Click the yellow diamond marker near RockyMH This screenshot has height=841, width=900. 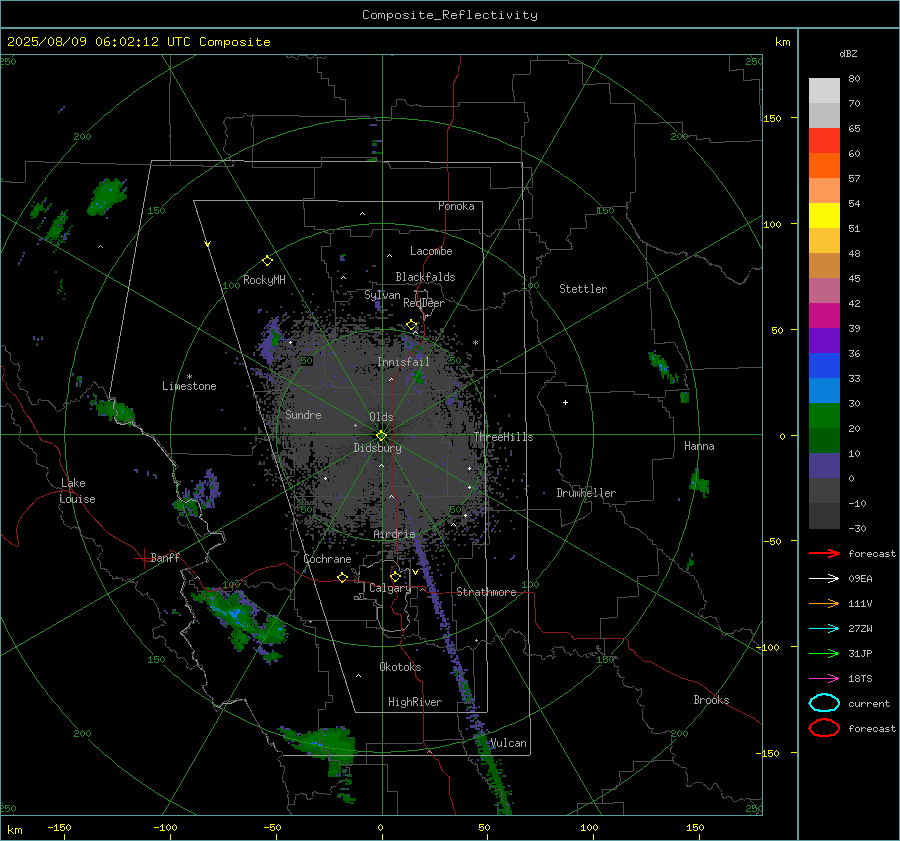click(x=267, y=261)
